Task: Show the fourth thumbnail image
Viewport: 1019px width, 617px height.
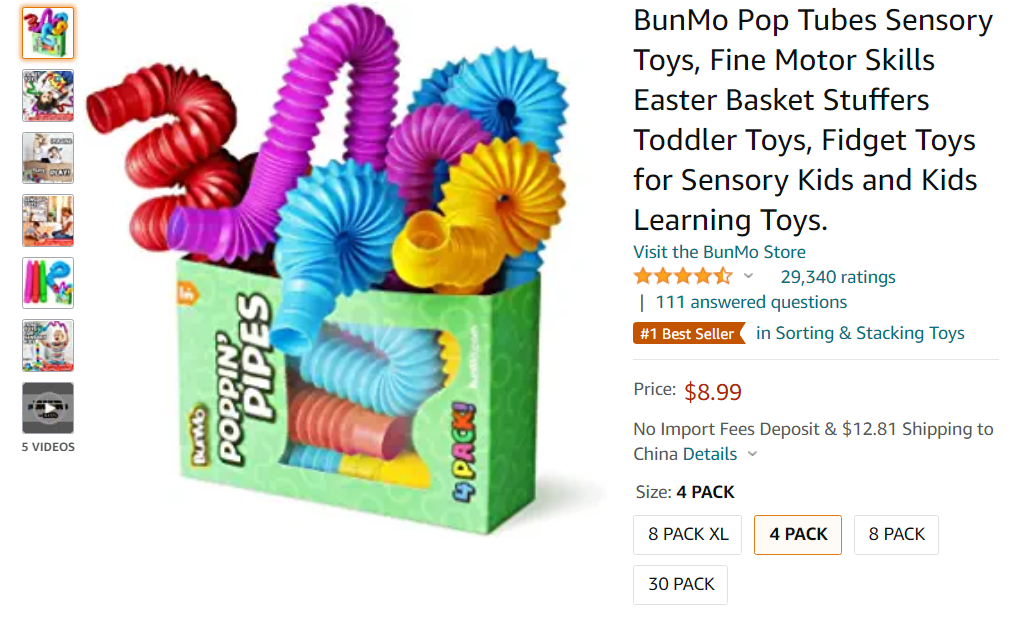Action: (x=47, y=220)
